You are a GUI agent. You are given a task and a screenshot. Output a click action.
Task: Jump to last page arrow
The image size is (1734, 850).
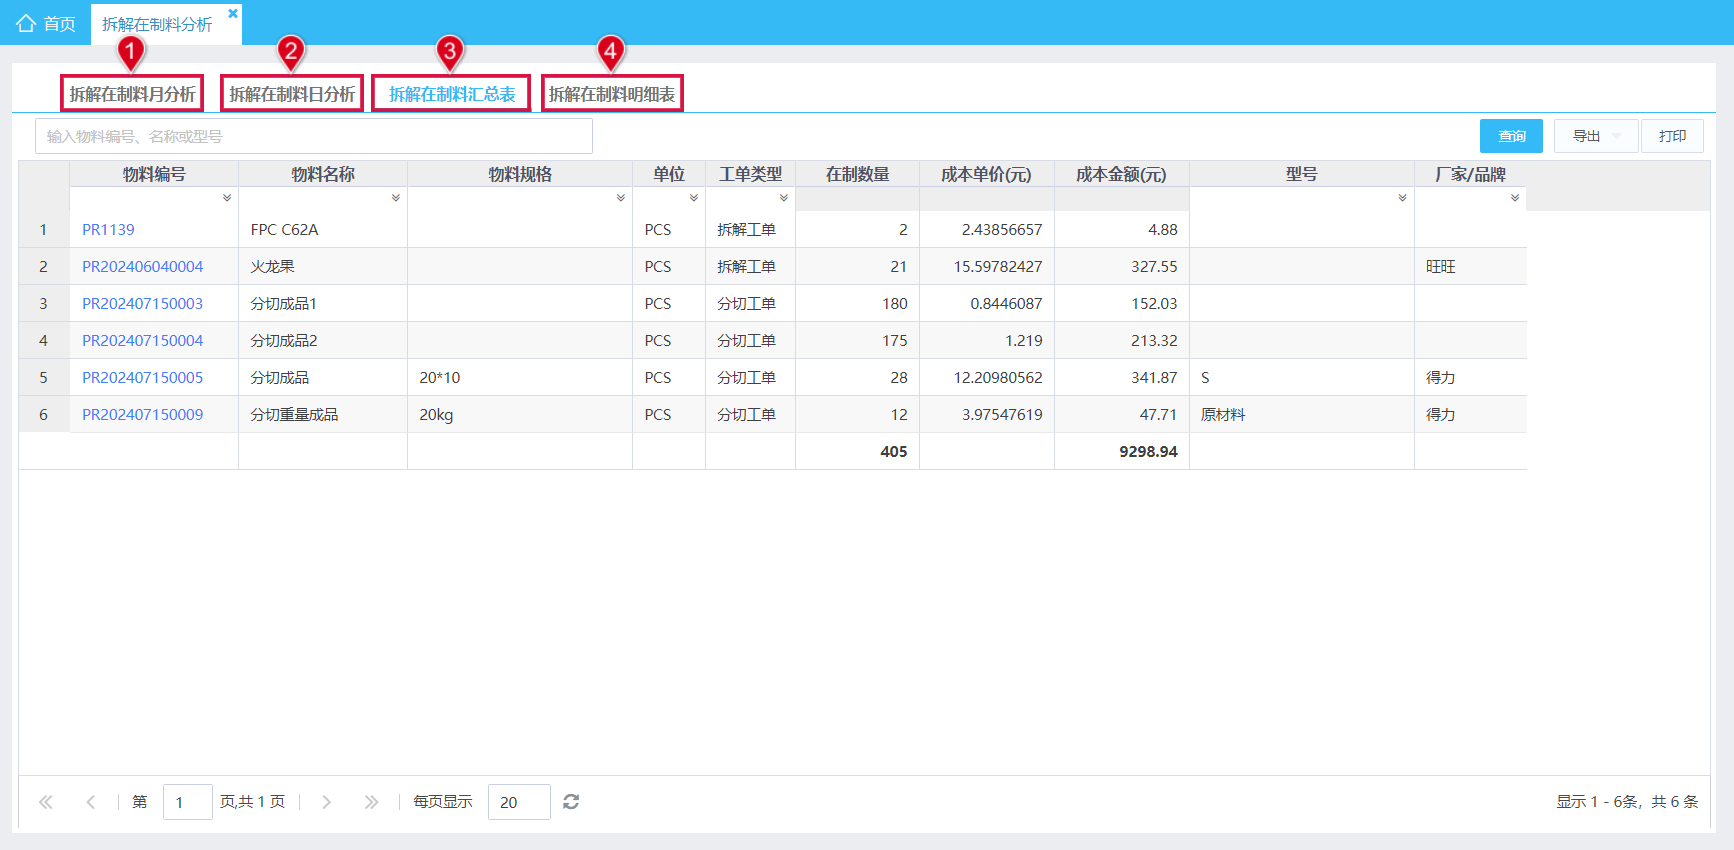pyautogui.click(x=371, y=802)
